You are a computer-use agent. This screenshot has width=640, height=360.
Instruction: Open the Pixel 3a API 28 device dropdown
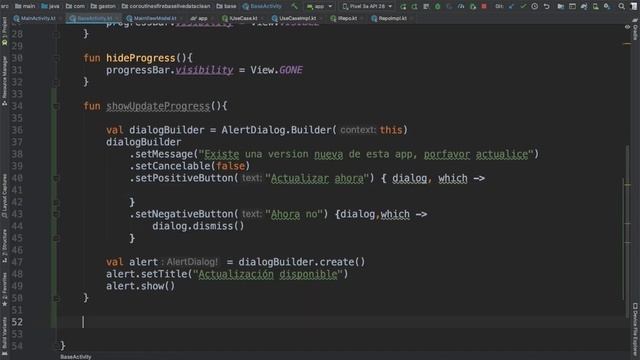tap(367, 6)
